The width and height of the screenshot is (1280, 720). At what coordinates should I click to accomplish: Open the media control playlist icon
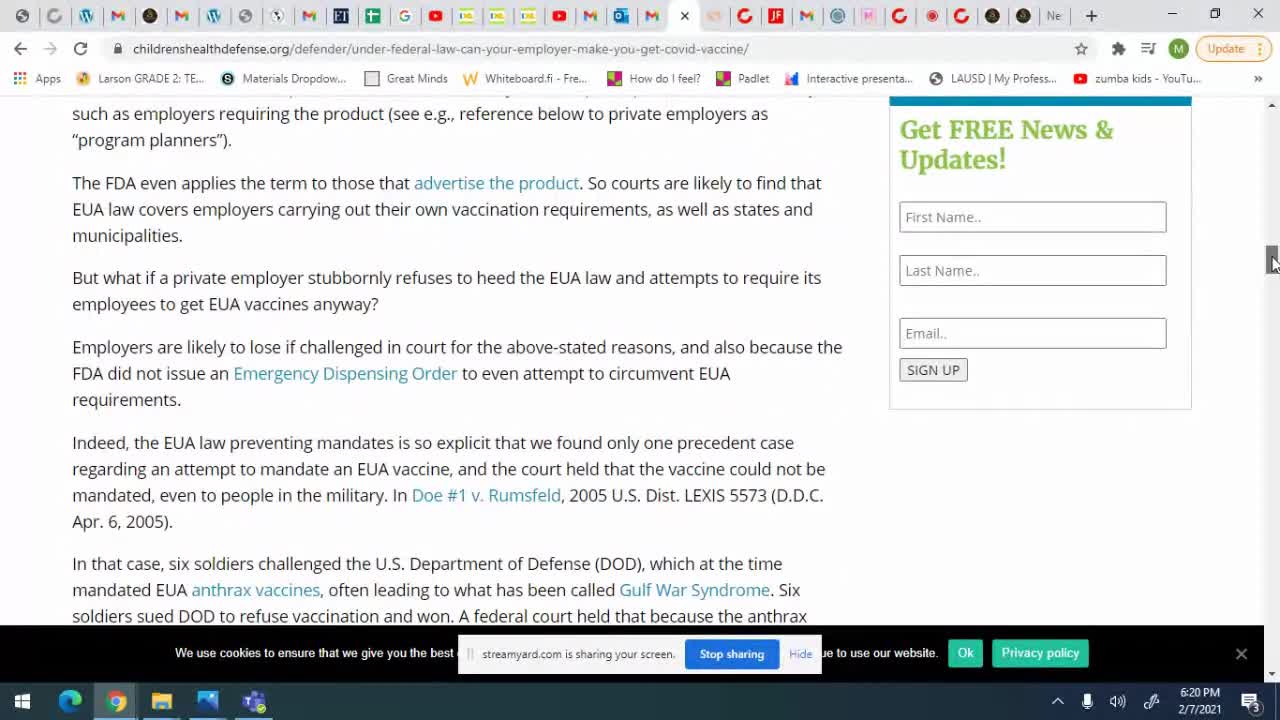tap(1148, 48)
